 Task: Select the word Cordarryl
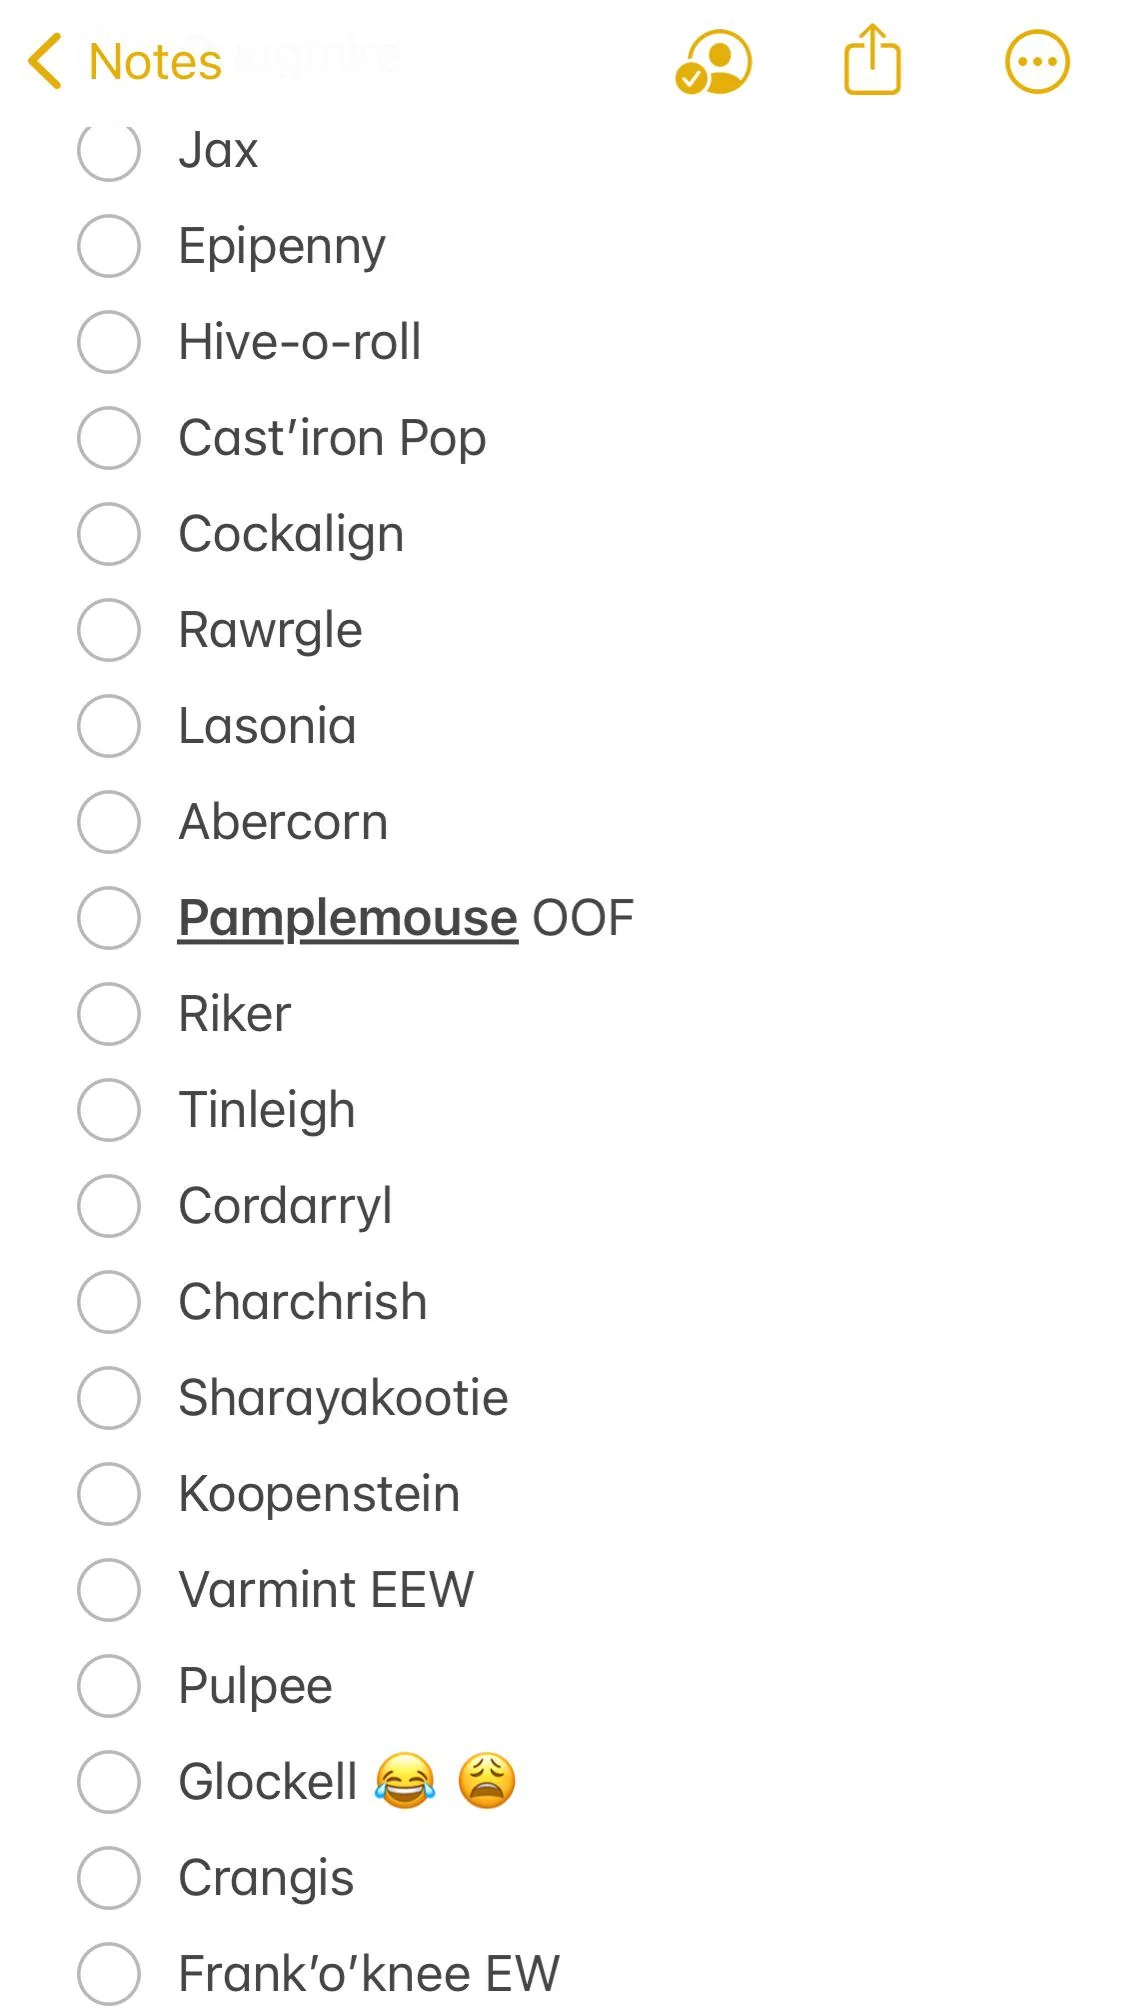click(x=285, y=1206)
